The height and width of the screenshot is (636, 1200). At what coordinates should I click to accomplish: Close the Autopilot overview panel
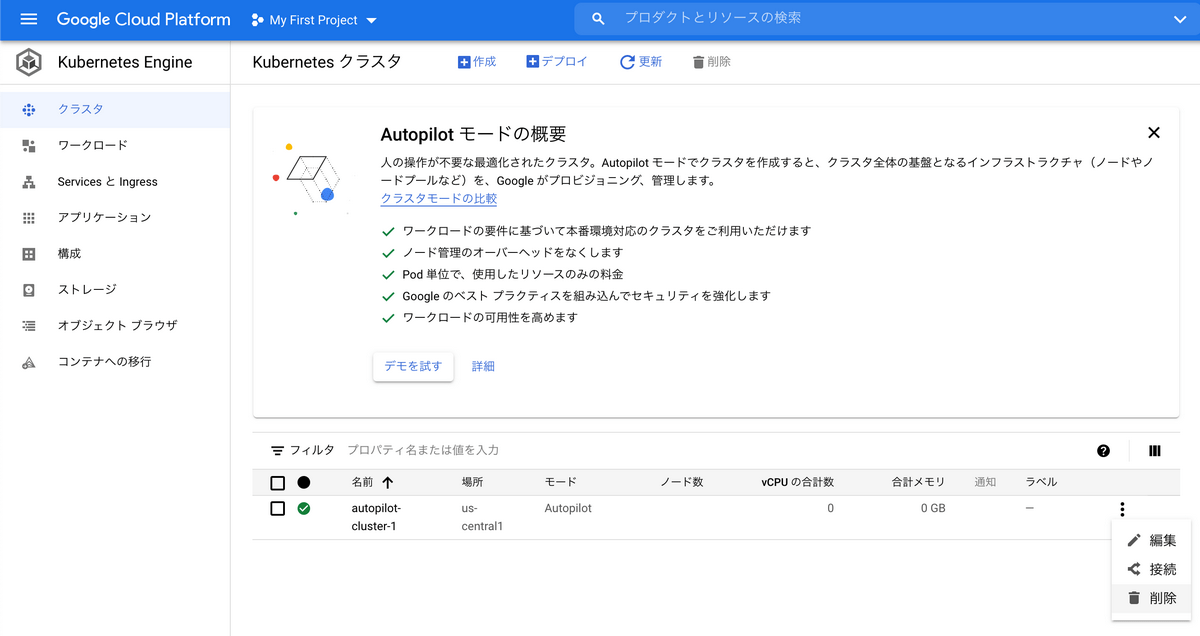pos(1154,132)
